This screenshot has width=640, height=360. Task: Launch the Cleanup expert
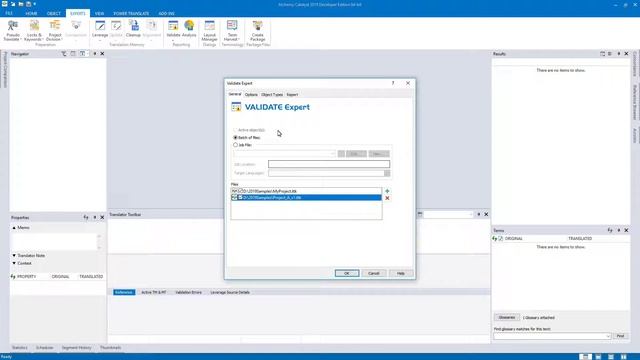133,29
